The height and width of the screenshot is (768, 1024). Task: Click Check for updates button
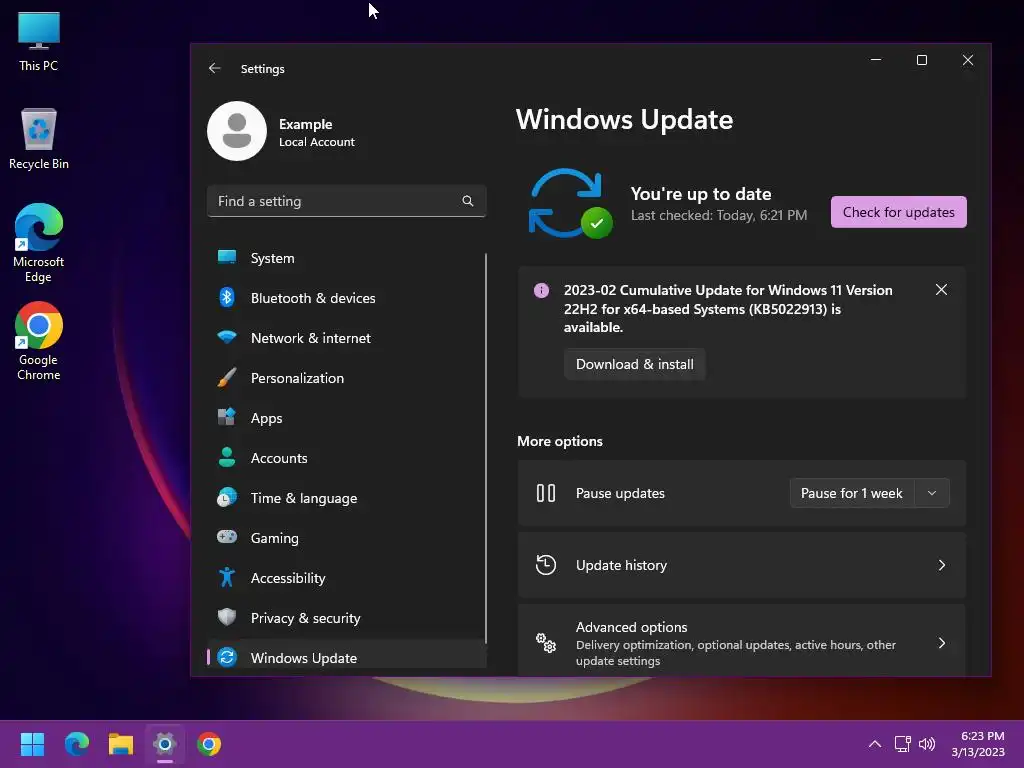899,212
